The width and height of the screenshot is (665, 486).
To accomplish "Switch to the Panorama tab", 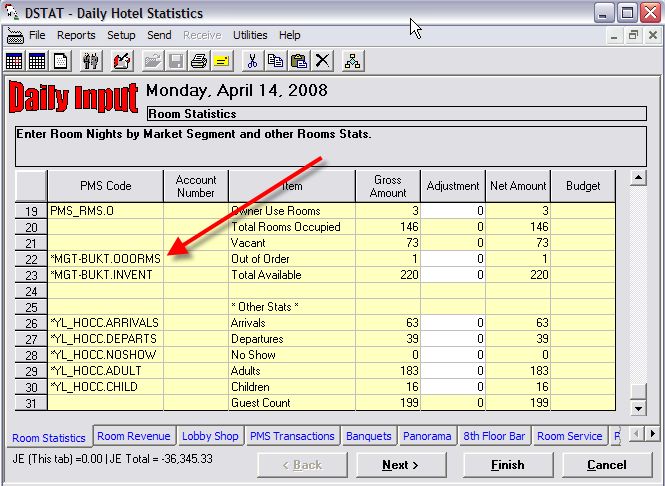I will [427, 436].
